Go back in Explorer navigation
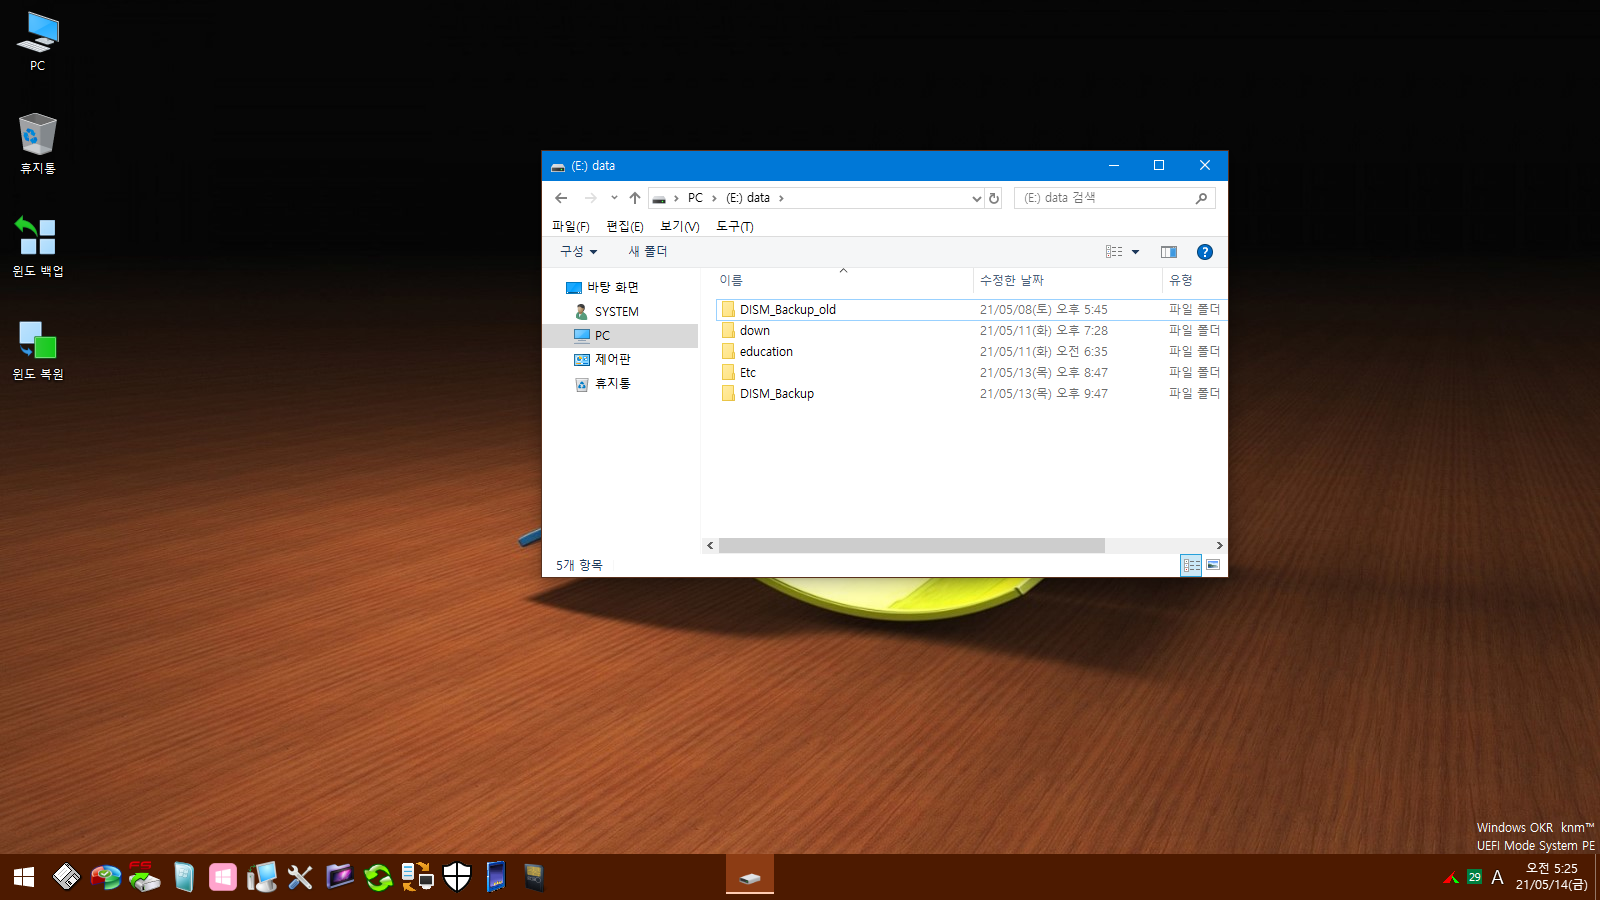Screen dimensions: 1600x900 pyautogui.click(x=561, y=198)
